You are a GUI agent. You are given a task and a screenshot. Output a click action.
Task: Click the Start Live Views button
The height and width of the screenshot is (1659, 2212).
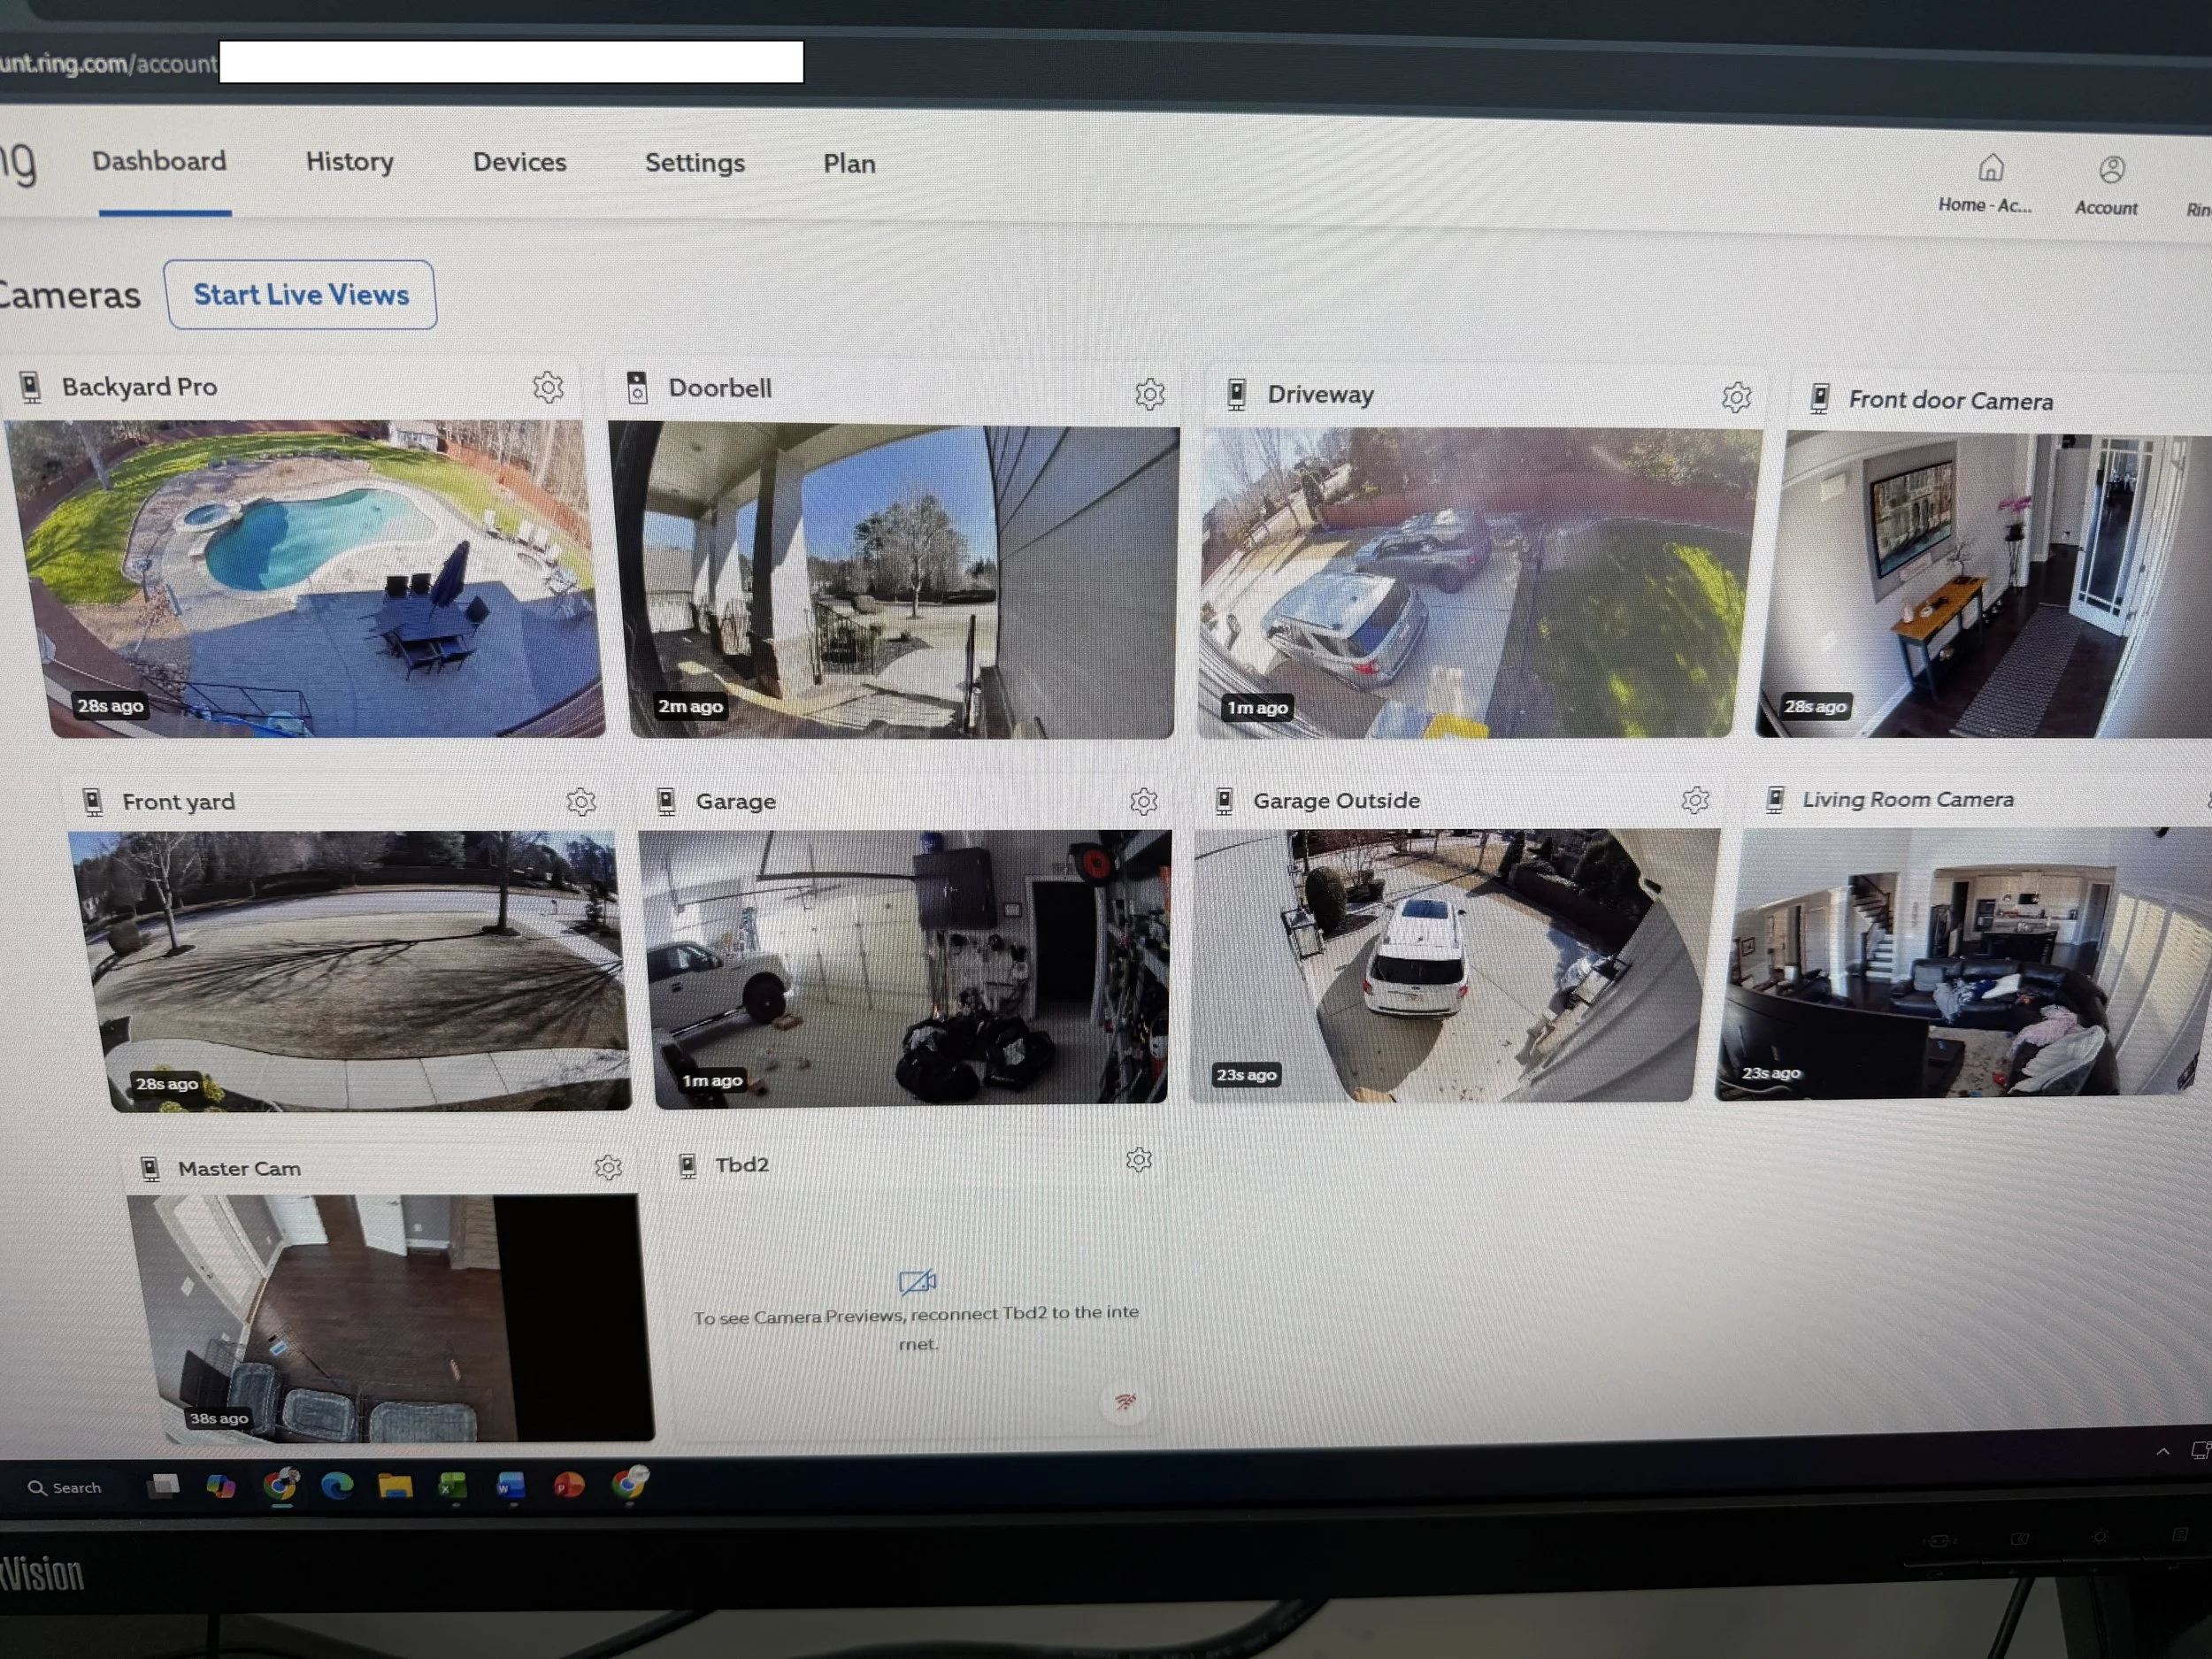coord(301,294)
